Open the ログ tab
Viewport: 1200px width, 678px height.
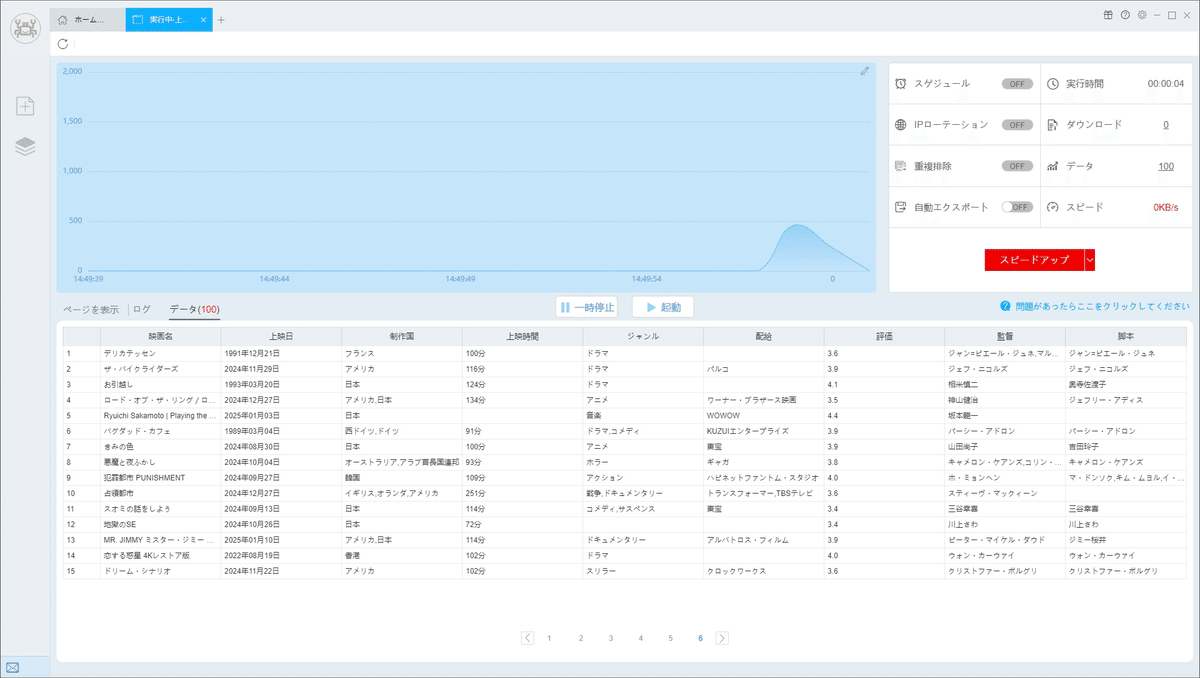pyautogui.click(x=142, y=310)
